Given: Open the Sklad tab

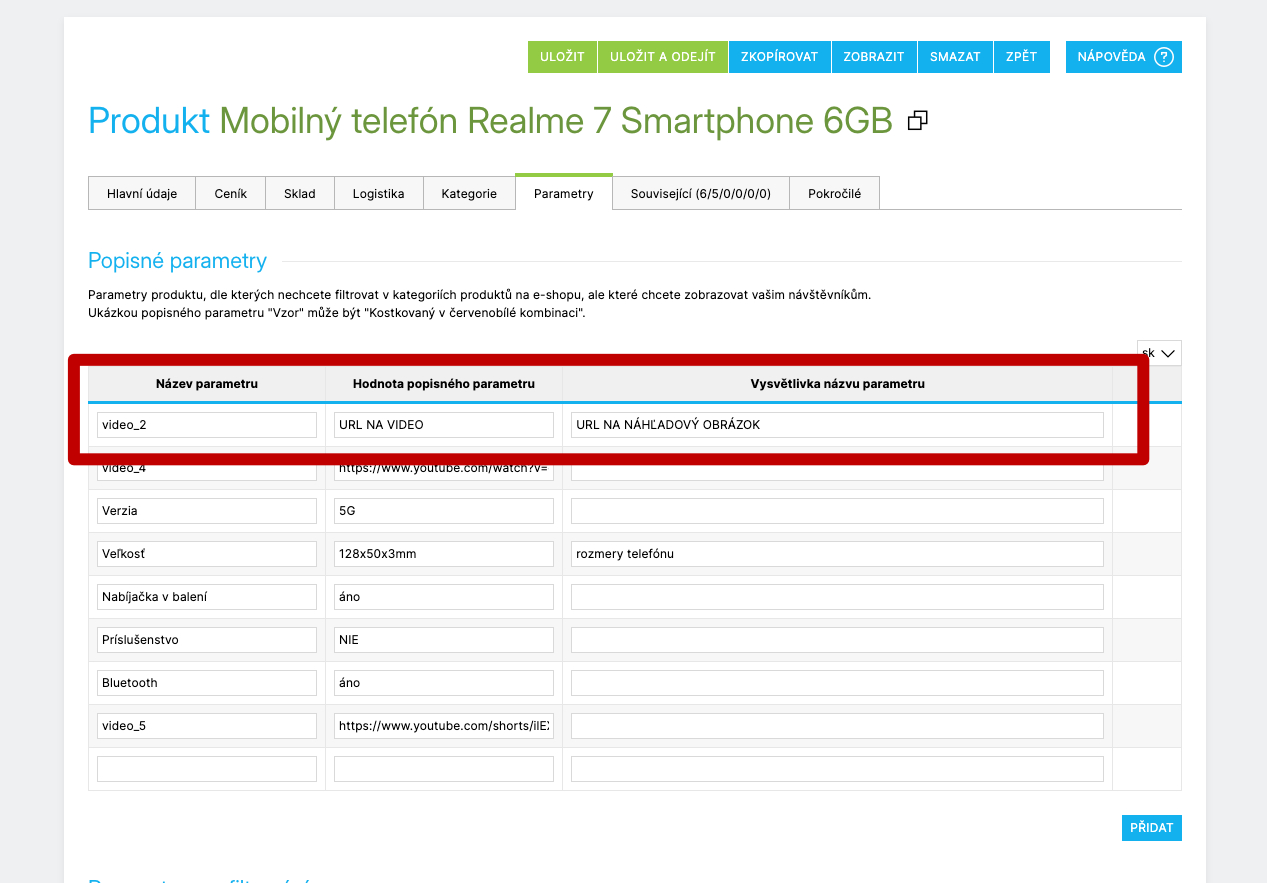Looking at the screenshot, I should pos(300,193).
